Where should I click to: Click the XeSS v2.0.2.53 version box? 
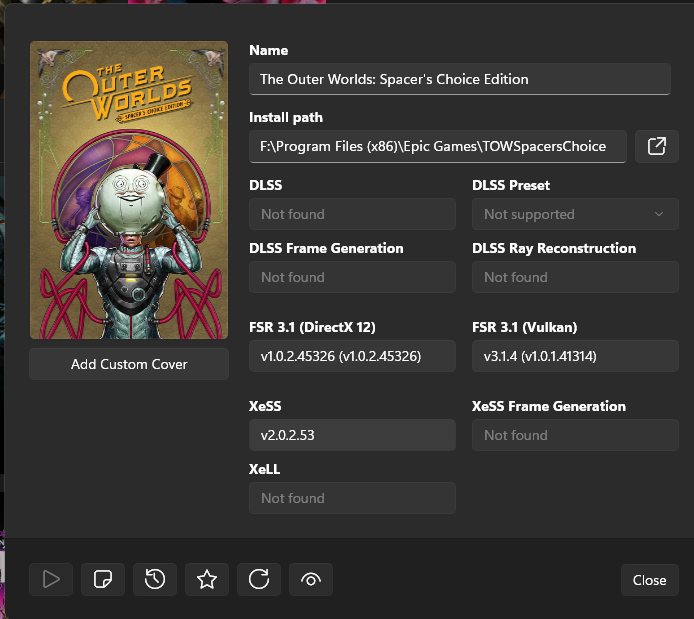(x=352, y=435)
